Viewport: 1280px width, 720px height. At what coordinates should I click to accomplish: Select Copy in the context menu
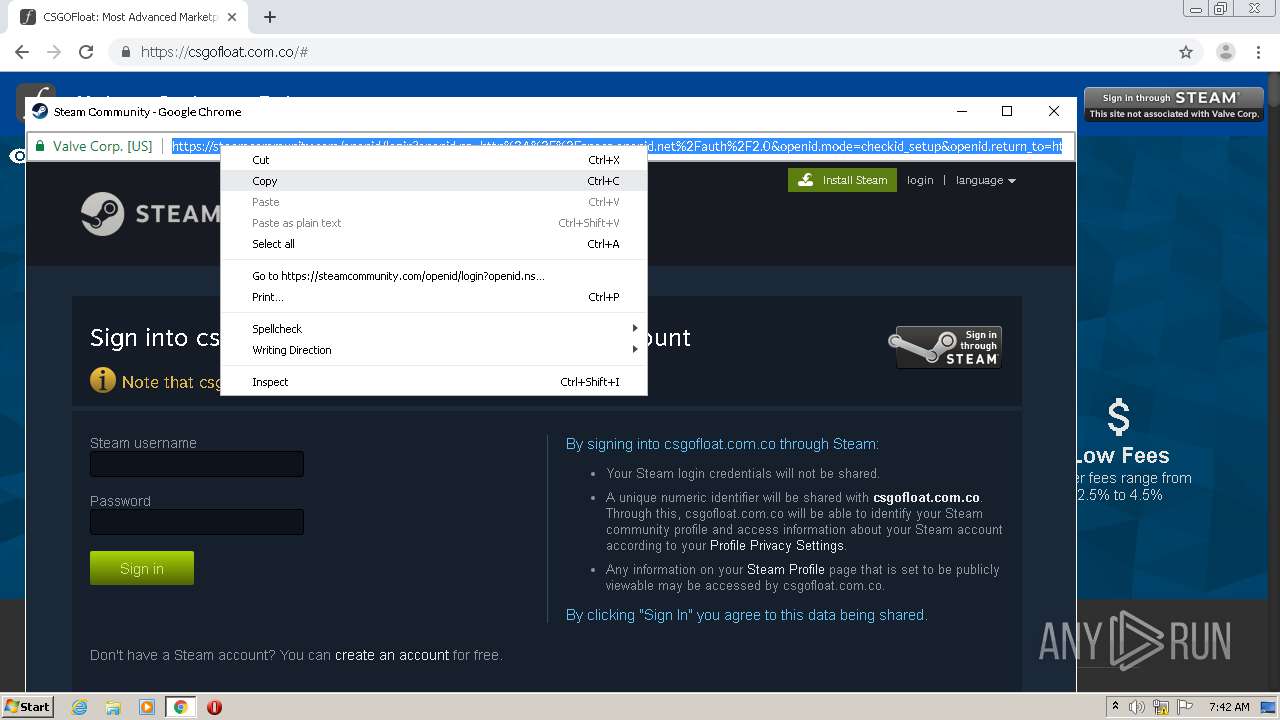point(434,181)
